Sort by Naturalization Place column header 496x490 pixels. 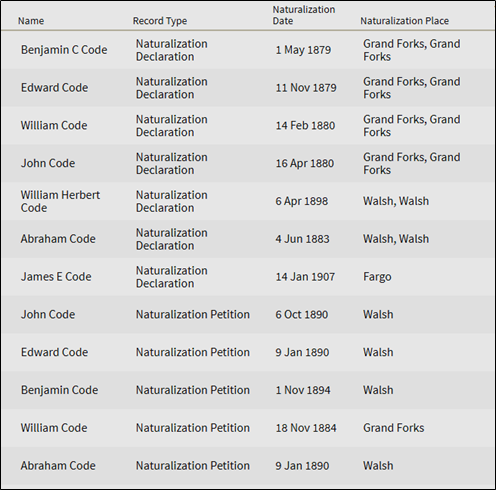[x=405, y=21]
